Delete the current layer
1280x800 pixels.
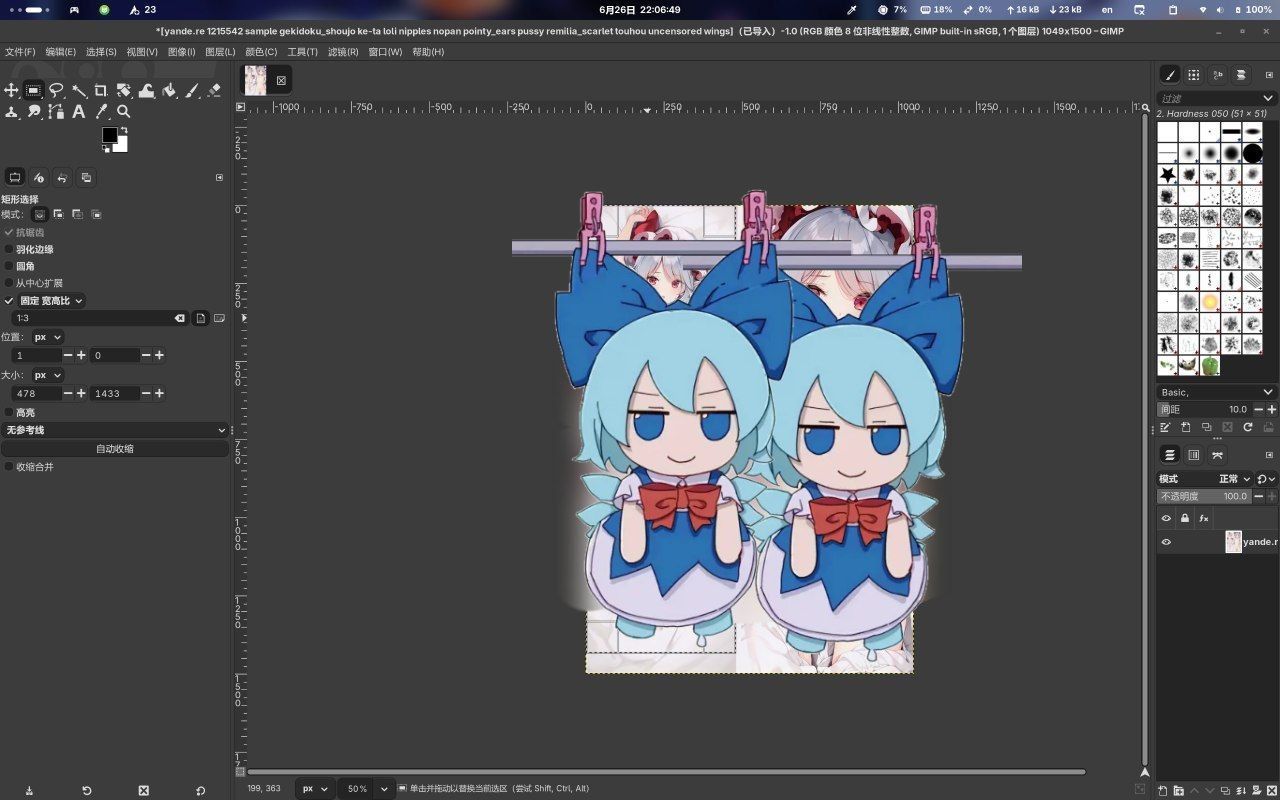click(x=1272, y=791)
